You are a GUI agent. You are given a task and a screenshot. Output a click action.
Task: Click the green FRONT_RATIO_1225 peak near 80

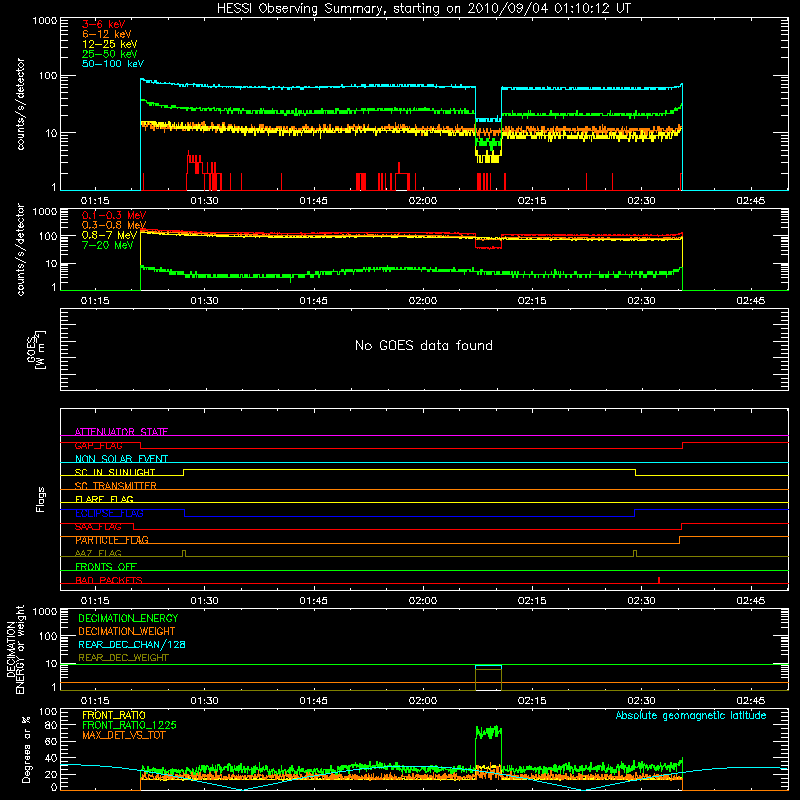tap(488, 732)
